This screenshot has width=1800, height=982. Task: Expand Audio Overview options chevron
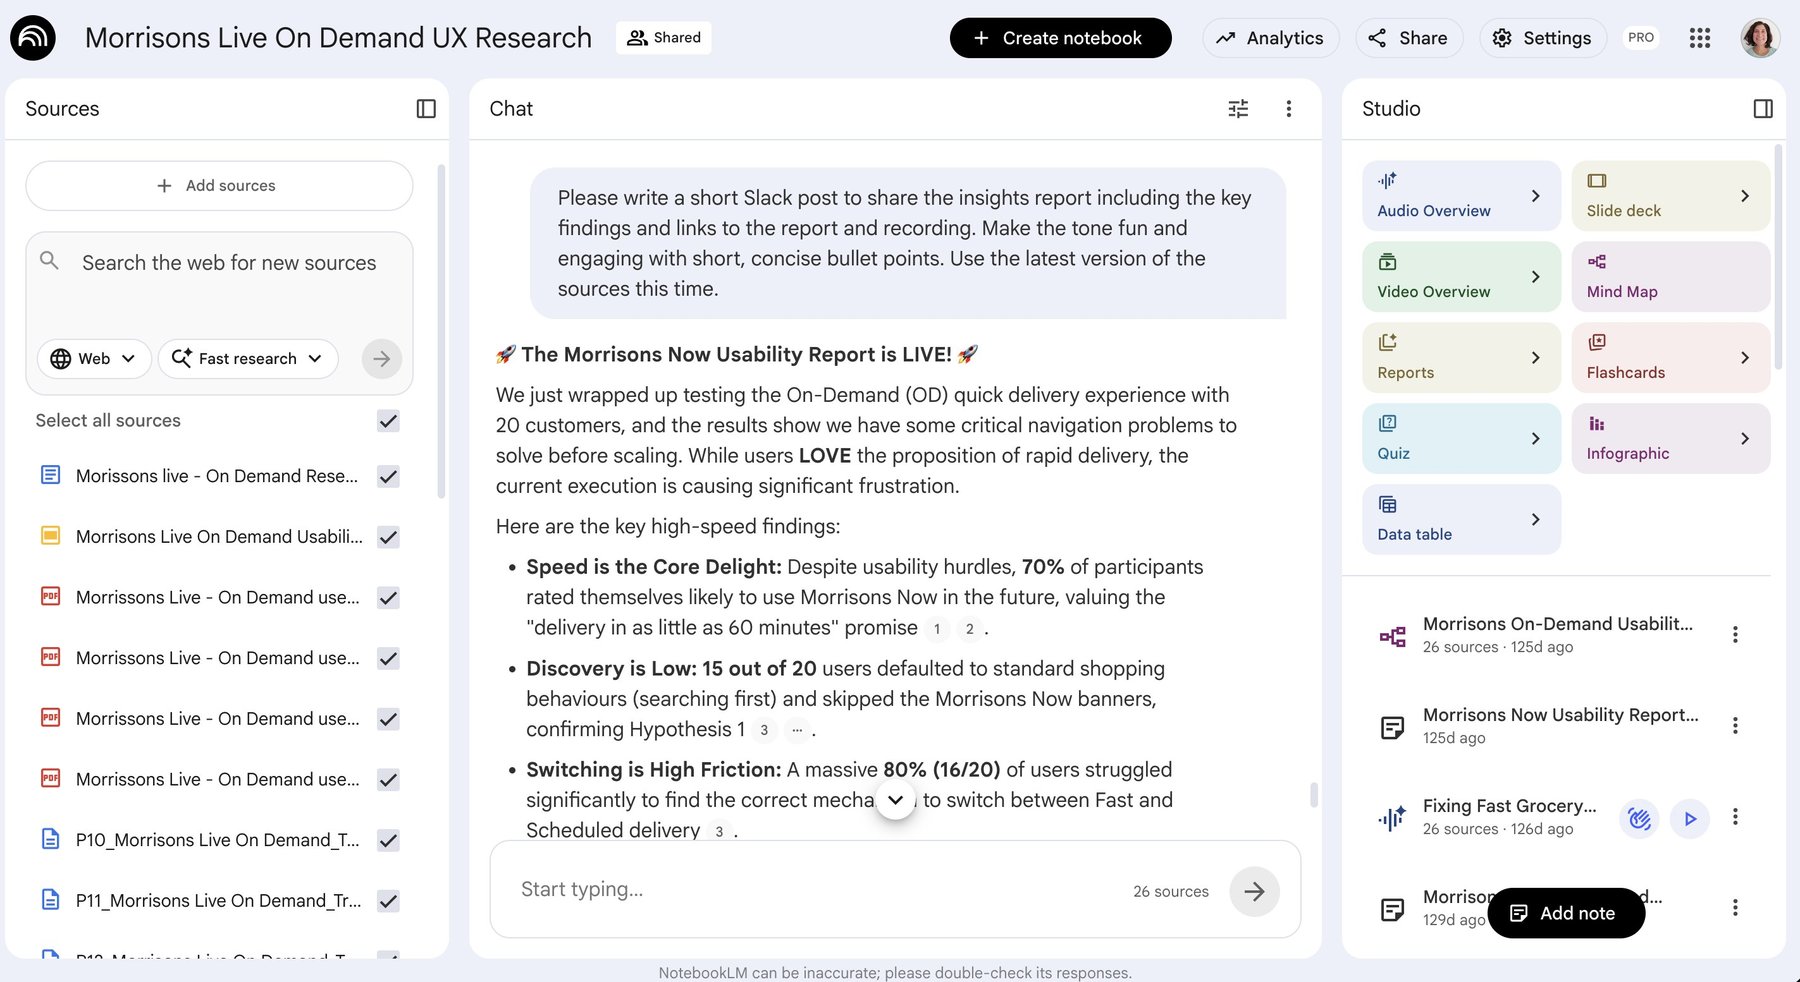click(1535, 196)
